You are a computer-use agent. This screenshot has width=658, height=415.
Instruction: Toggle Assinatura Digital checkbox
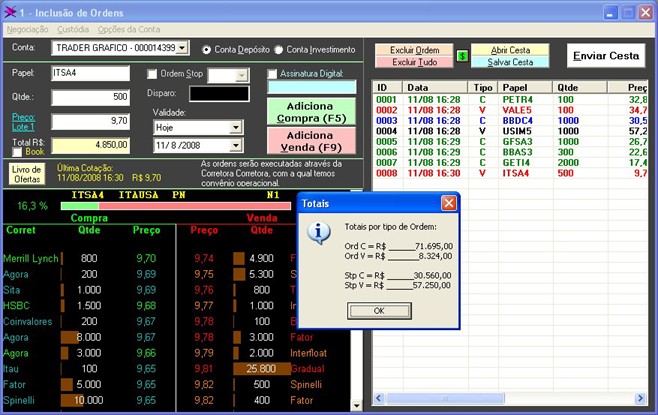tap(272, 74)
